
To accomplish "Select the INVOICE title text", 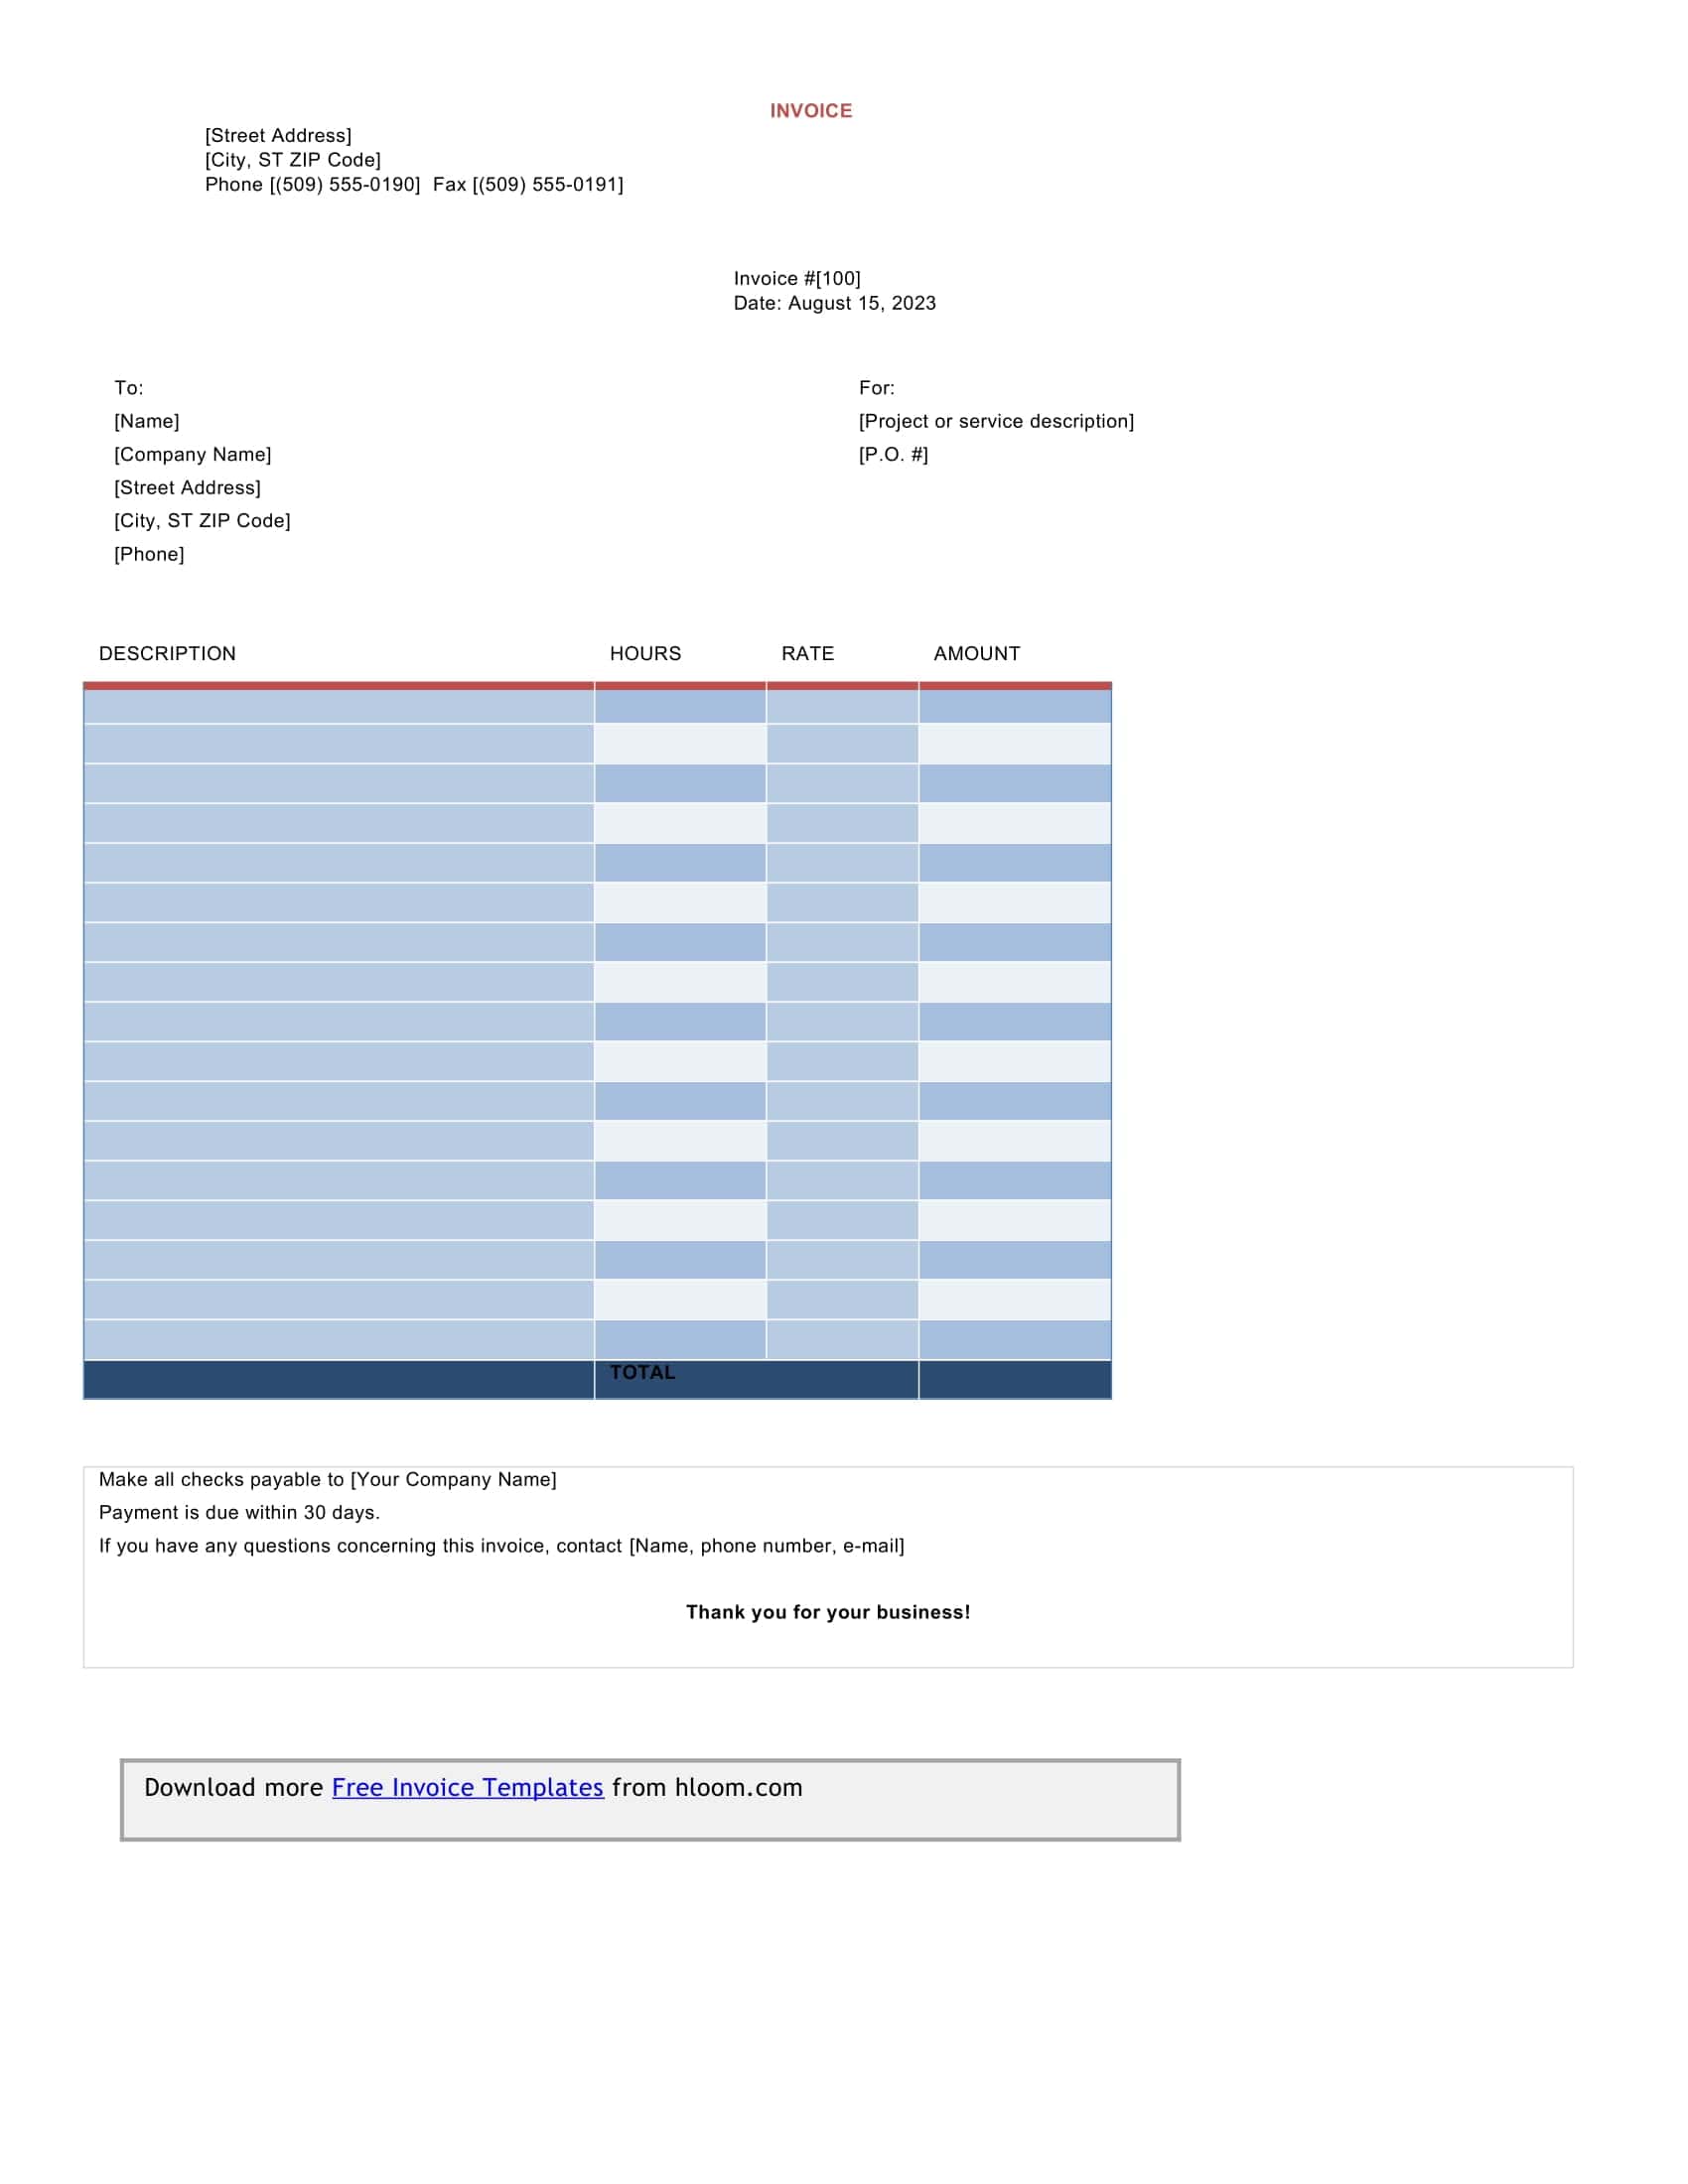I will (810, 110).
